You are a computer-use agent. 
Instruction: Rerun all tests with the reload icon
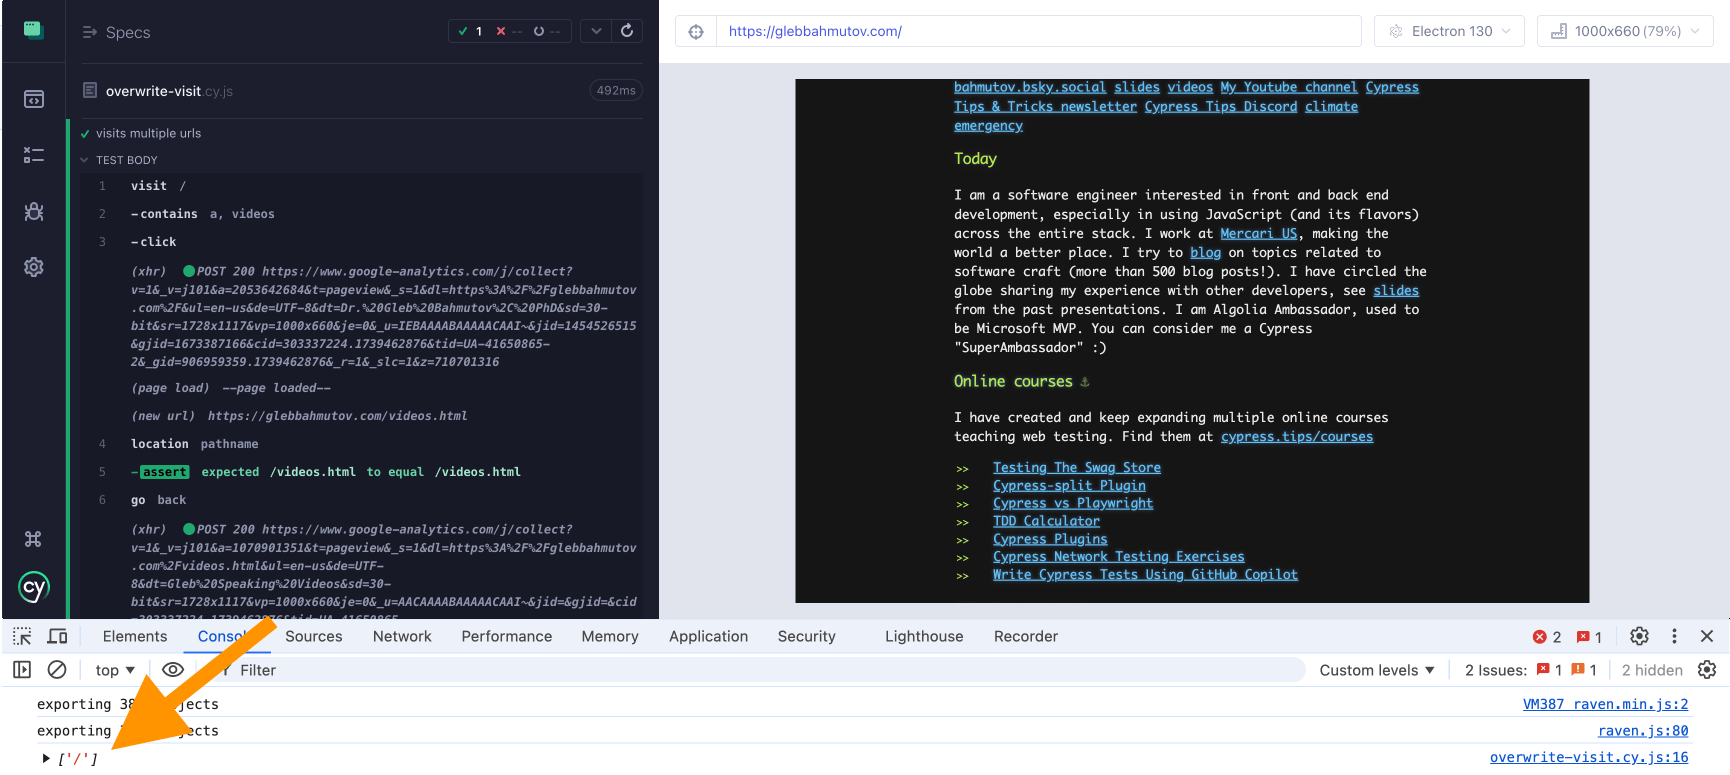(x=627, y=31)
